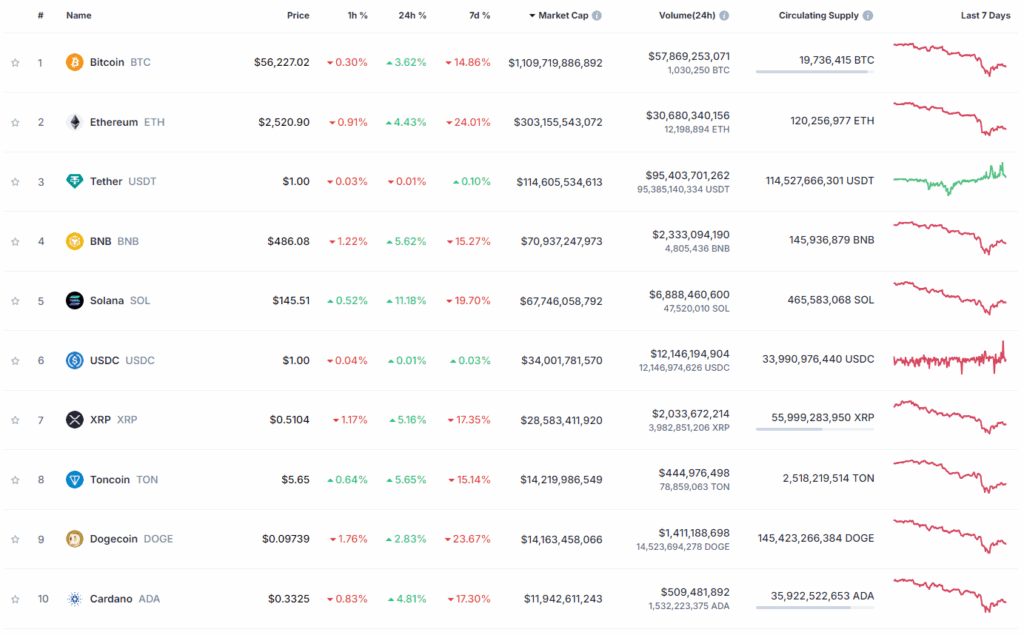Click BNB circulating supply 145,936,879 BNB
Screen dimensions: 1024x635
pyautogui.click(x=831, y=240)
